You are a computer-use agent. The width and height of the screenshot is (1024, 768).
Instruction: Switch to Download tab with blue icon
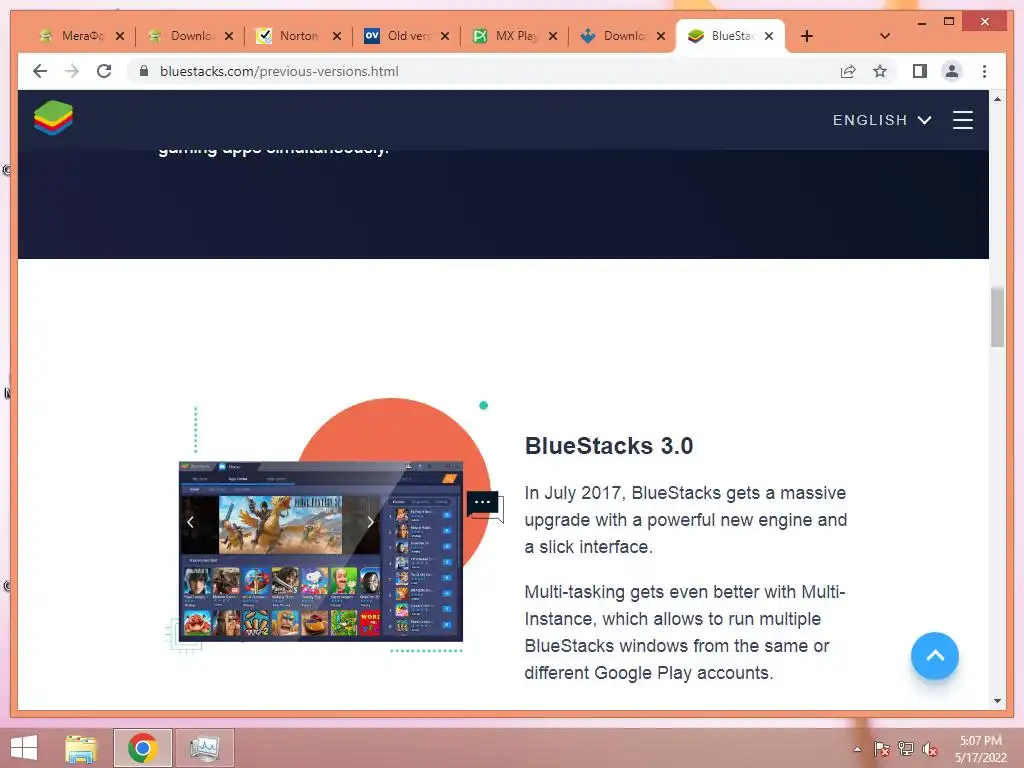[624, 36]
